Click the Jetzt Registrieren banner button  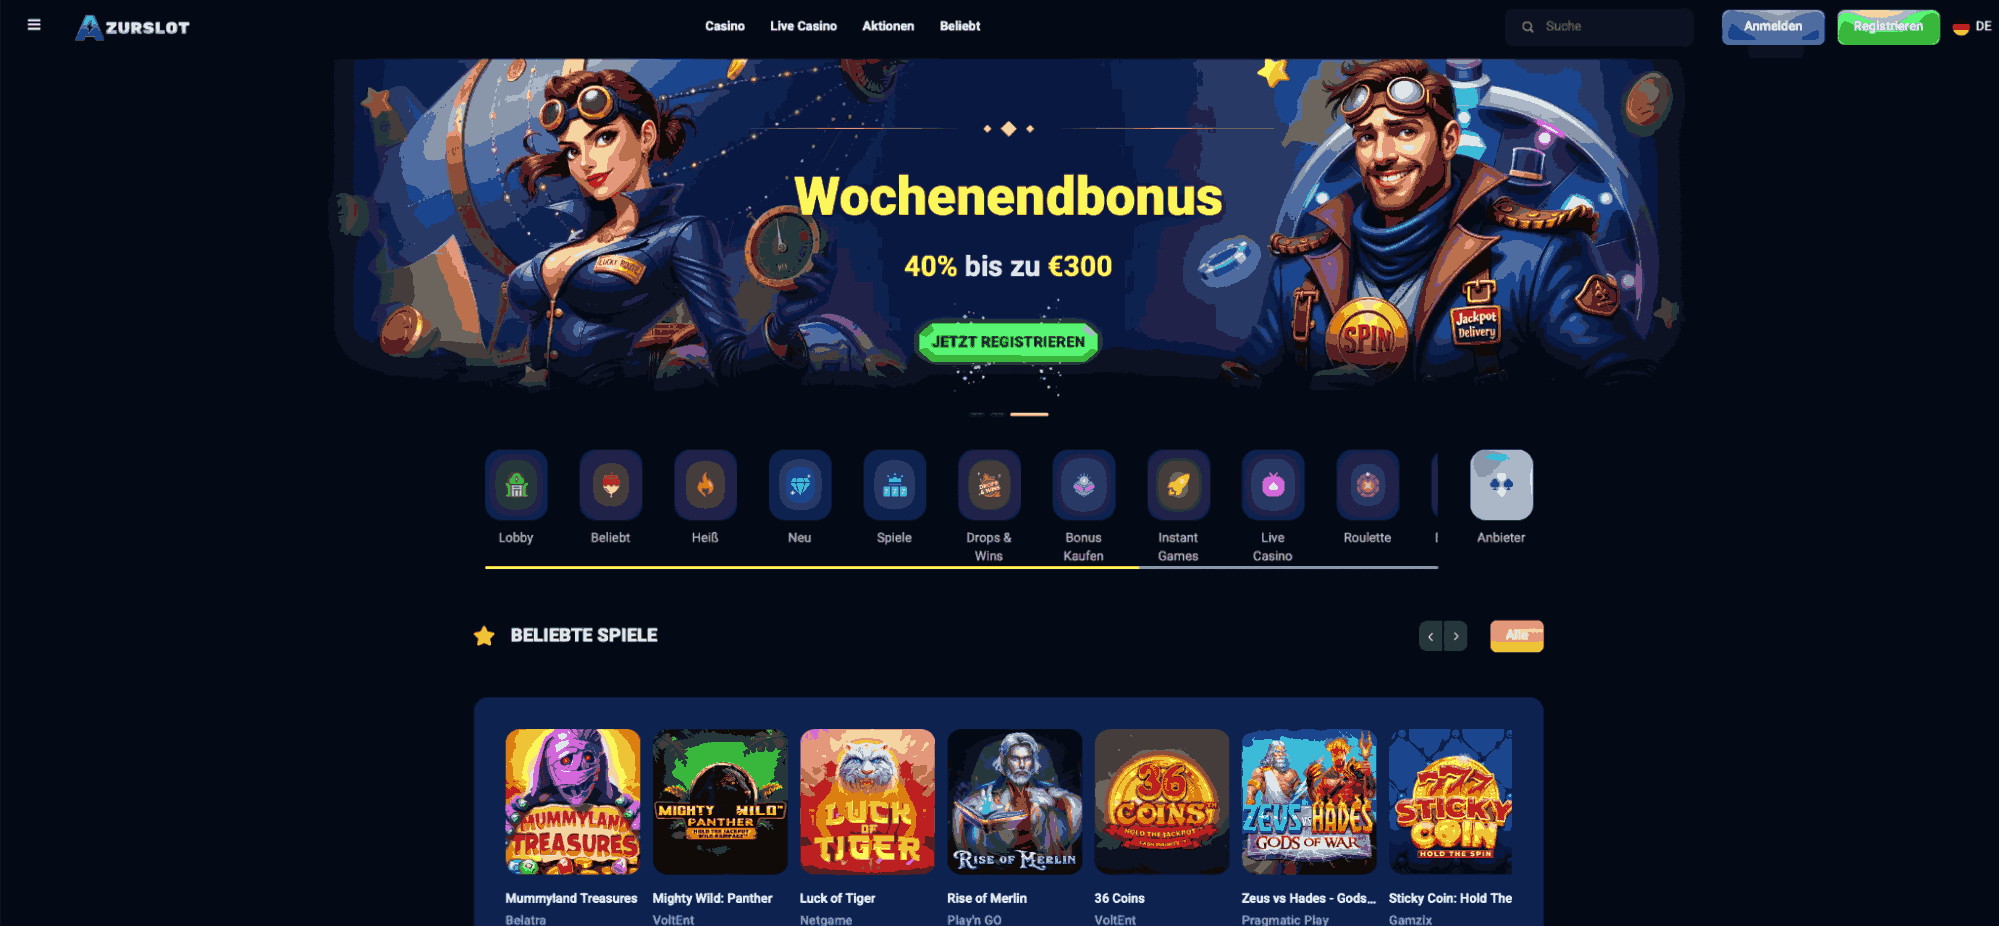click(1008, 342)
